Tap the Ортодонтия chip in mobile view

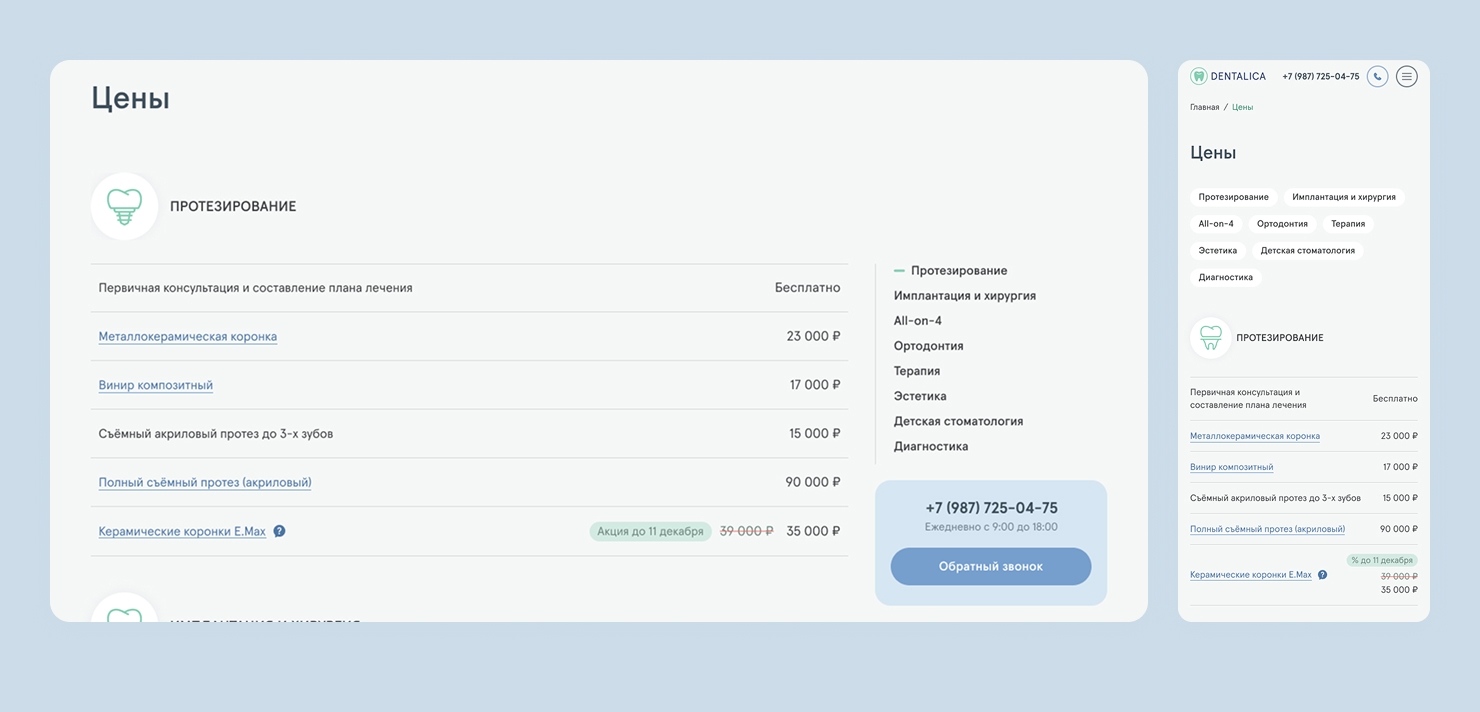pos(1283,224)
